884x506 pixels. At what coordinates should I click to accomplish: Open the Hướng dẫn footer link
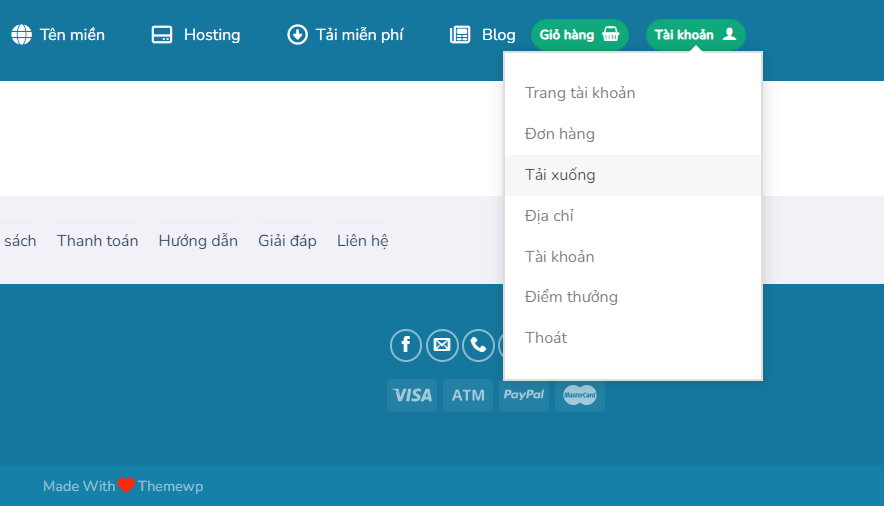click(198, 241)
